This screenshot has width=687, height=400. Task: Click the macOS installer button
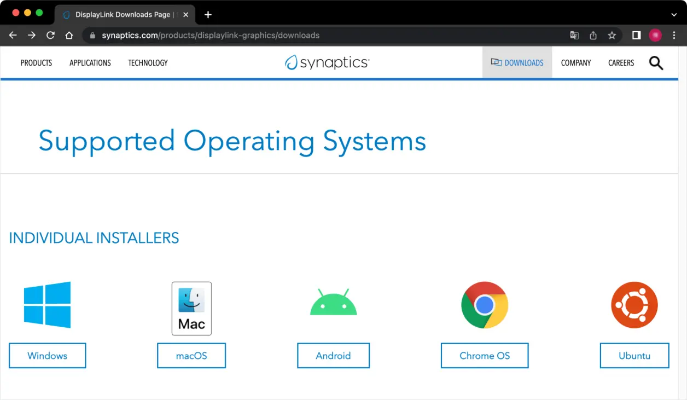(191, 355)
